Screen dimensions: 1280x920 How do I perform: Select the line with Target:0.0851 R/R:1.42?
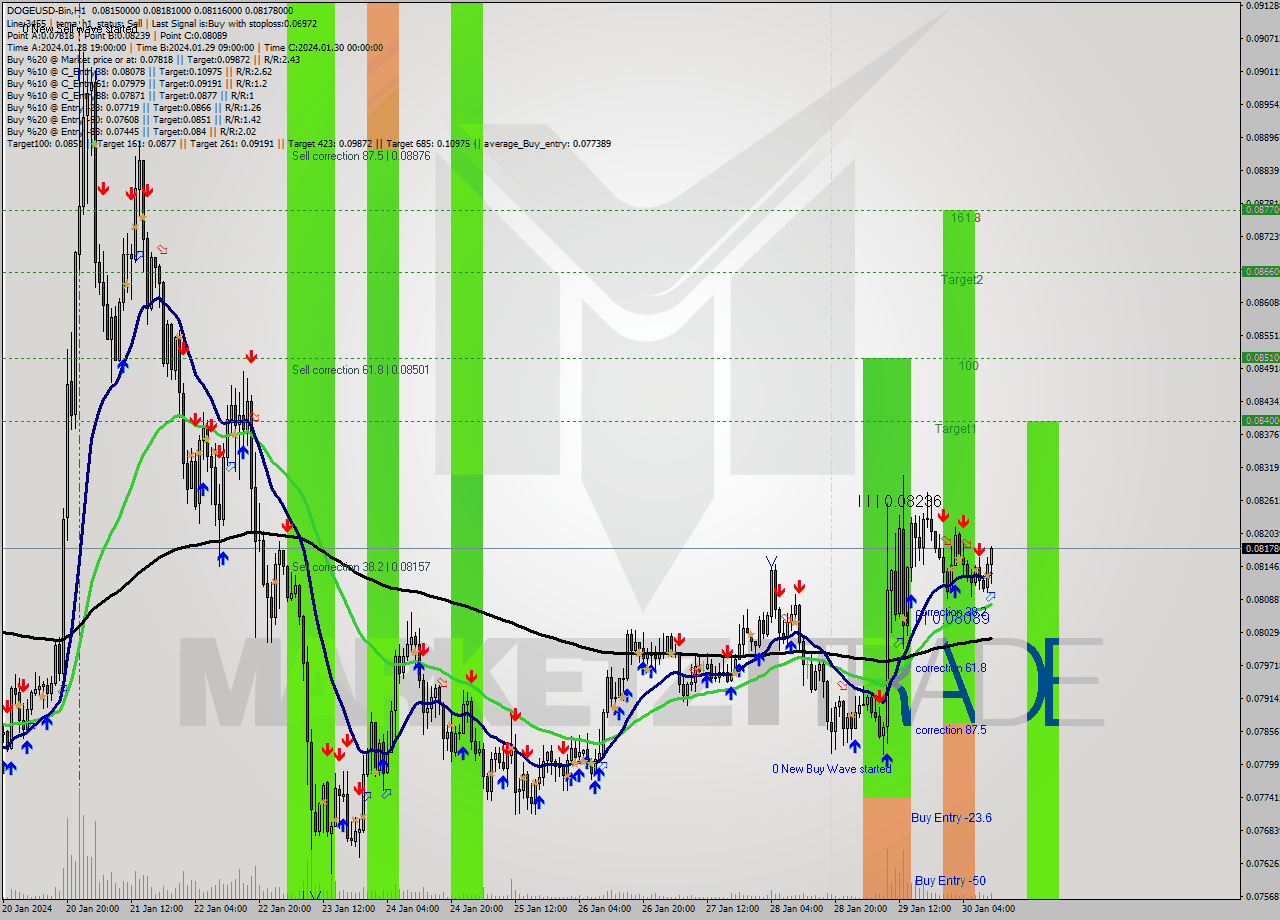133,119
